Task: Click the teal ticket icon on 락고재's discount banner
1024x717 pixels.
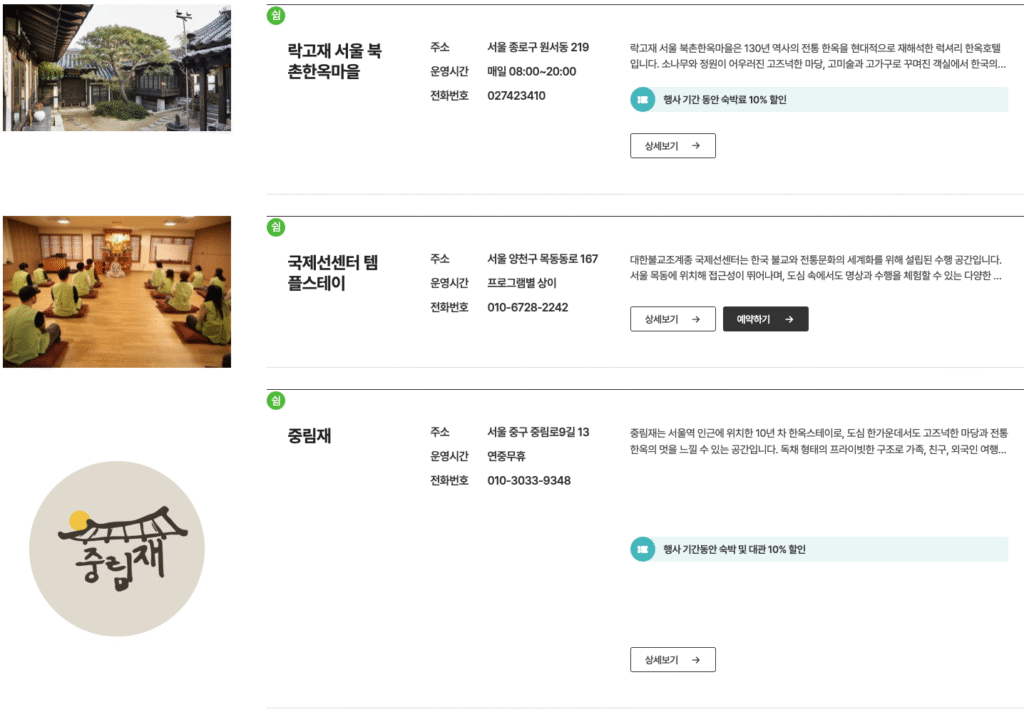Action: [x=641, y=99]
